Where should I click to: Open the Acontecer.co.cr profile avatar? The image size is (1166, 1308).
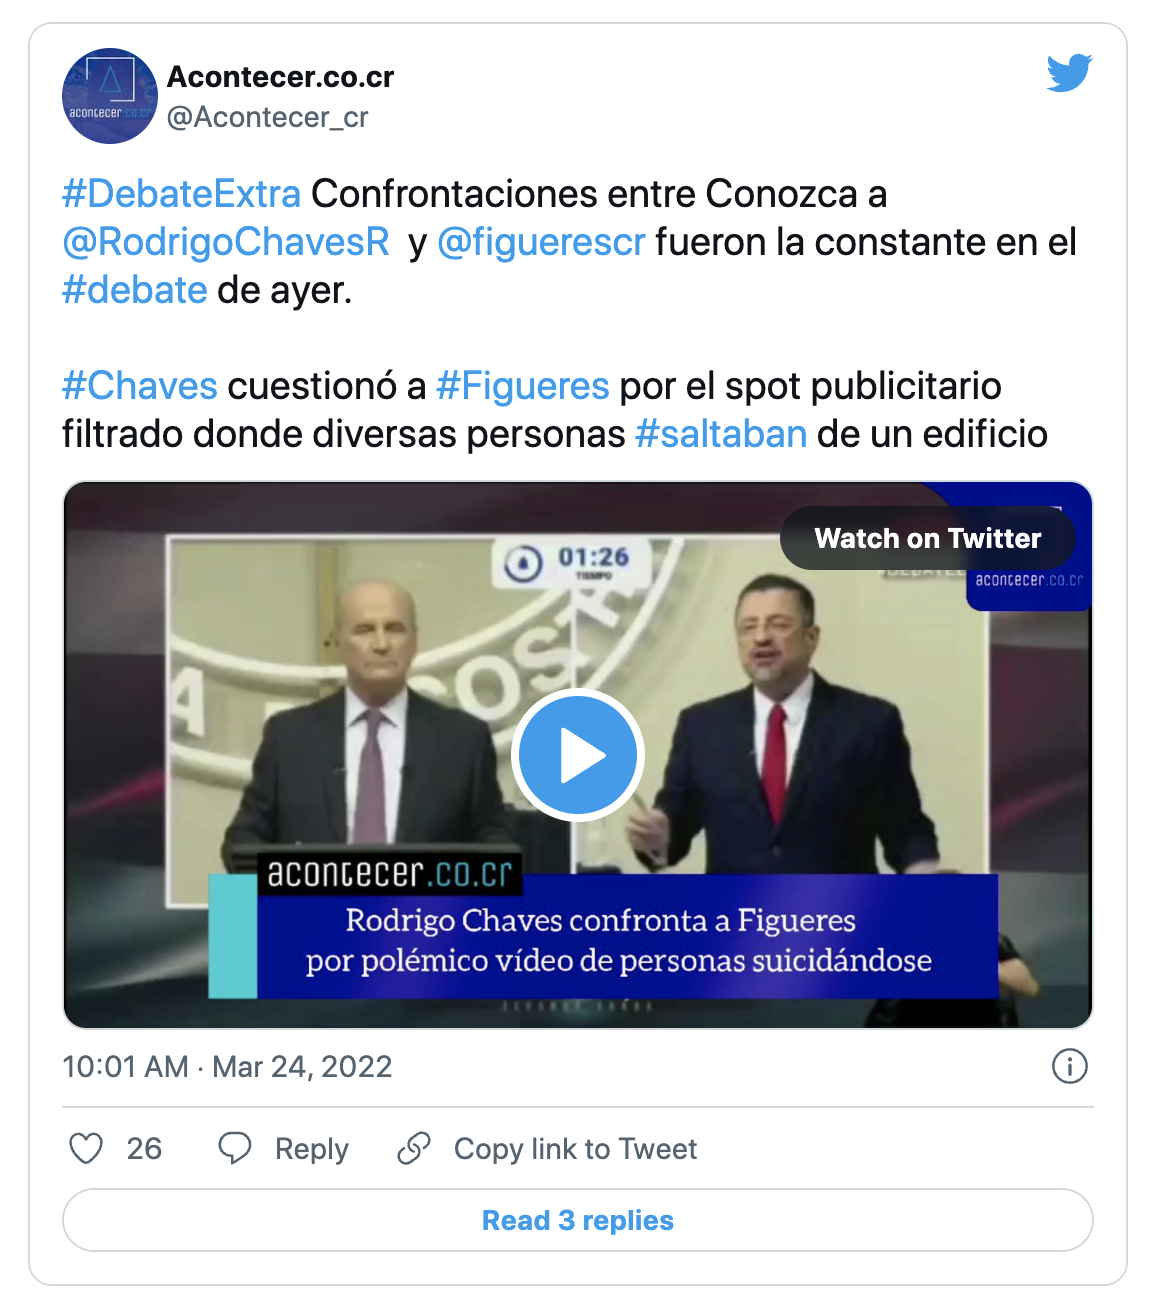(110, 96)
